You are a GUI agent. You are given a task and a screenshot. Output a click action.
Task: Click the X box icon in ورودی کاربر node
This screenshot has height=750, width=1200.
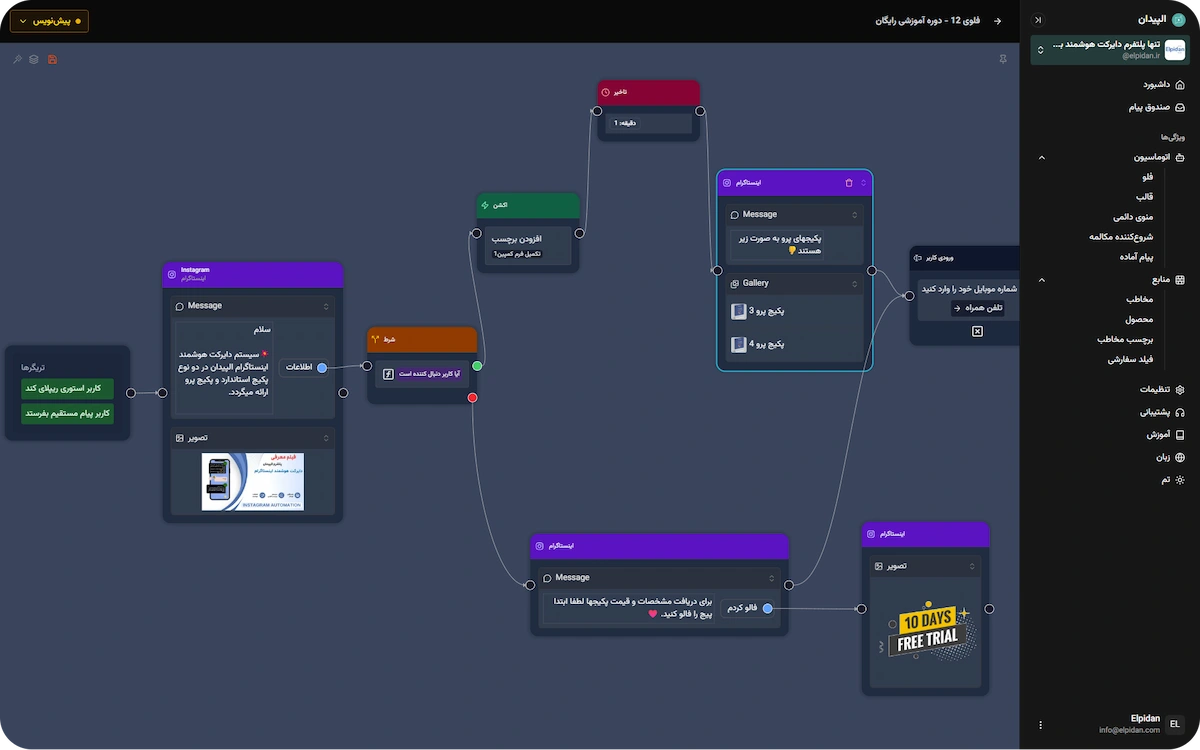tap(977, 331)
